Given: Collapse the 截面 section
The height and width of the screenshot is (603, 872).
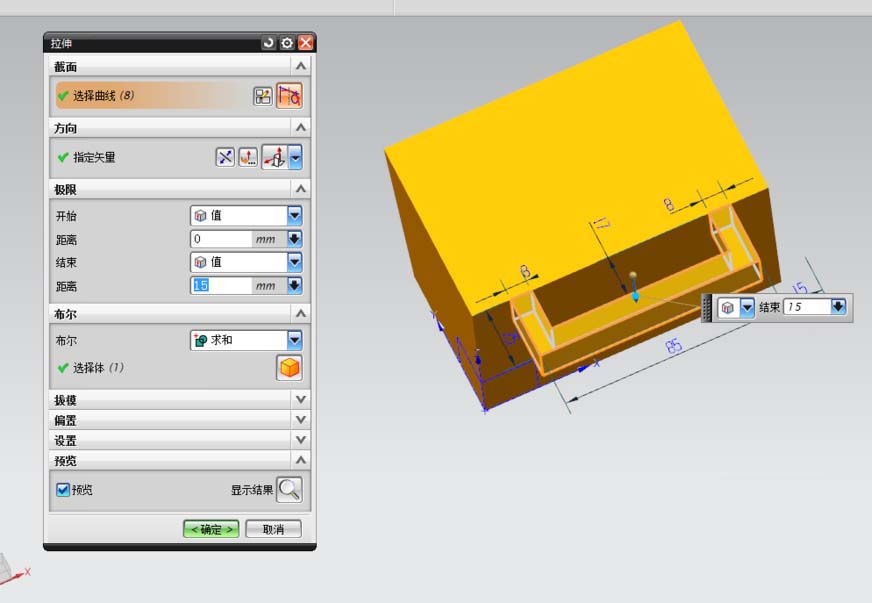Looking at the screenshot, I should click(299, 65).
